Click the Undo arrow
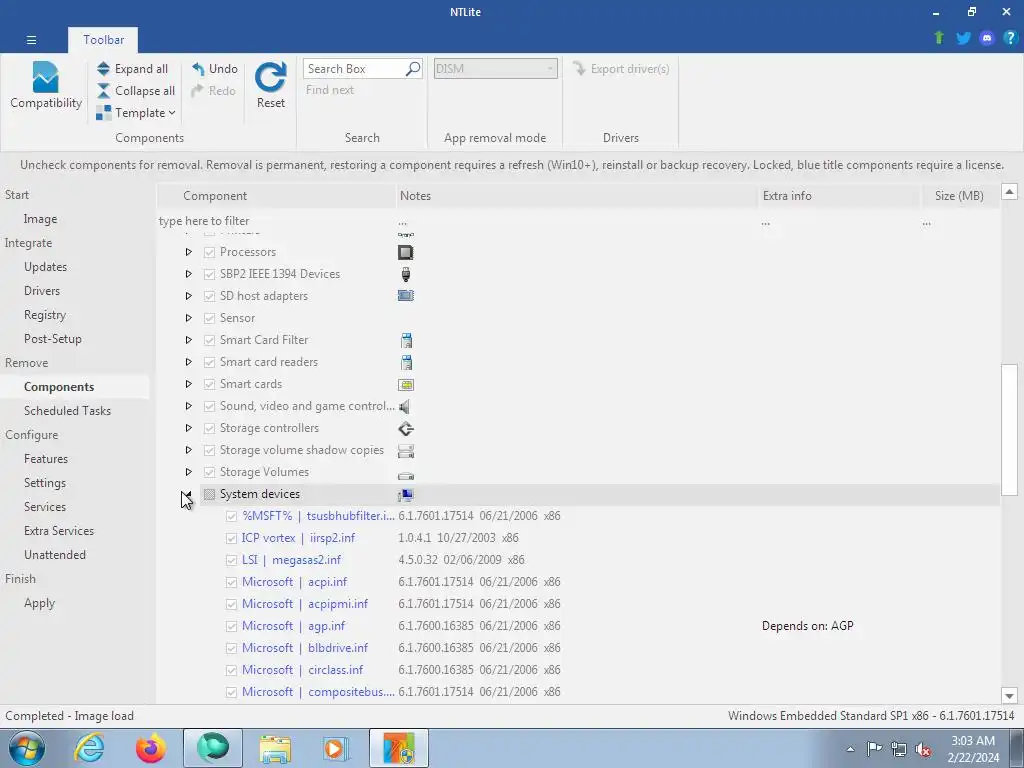The height and width of the screenshot is (768, 1024). pyautogui.click(x=198, y=69)
